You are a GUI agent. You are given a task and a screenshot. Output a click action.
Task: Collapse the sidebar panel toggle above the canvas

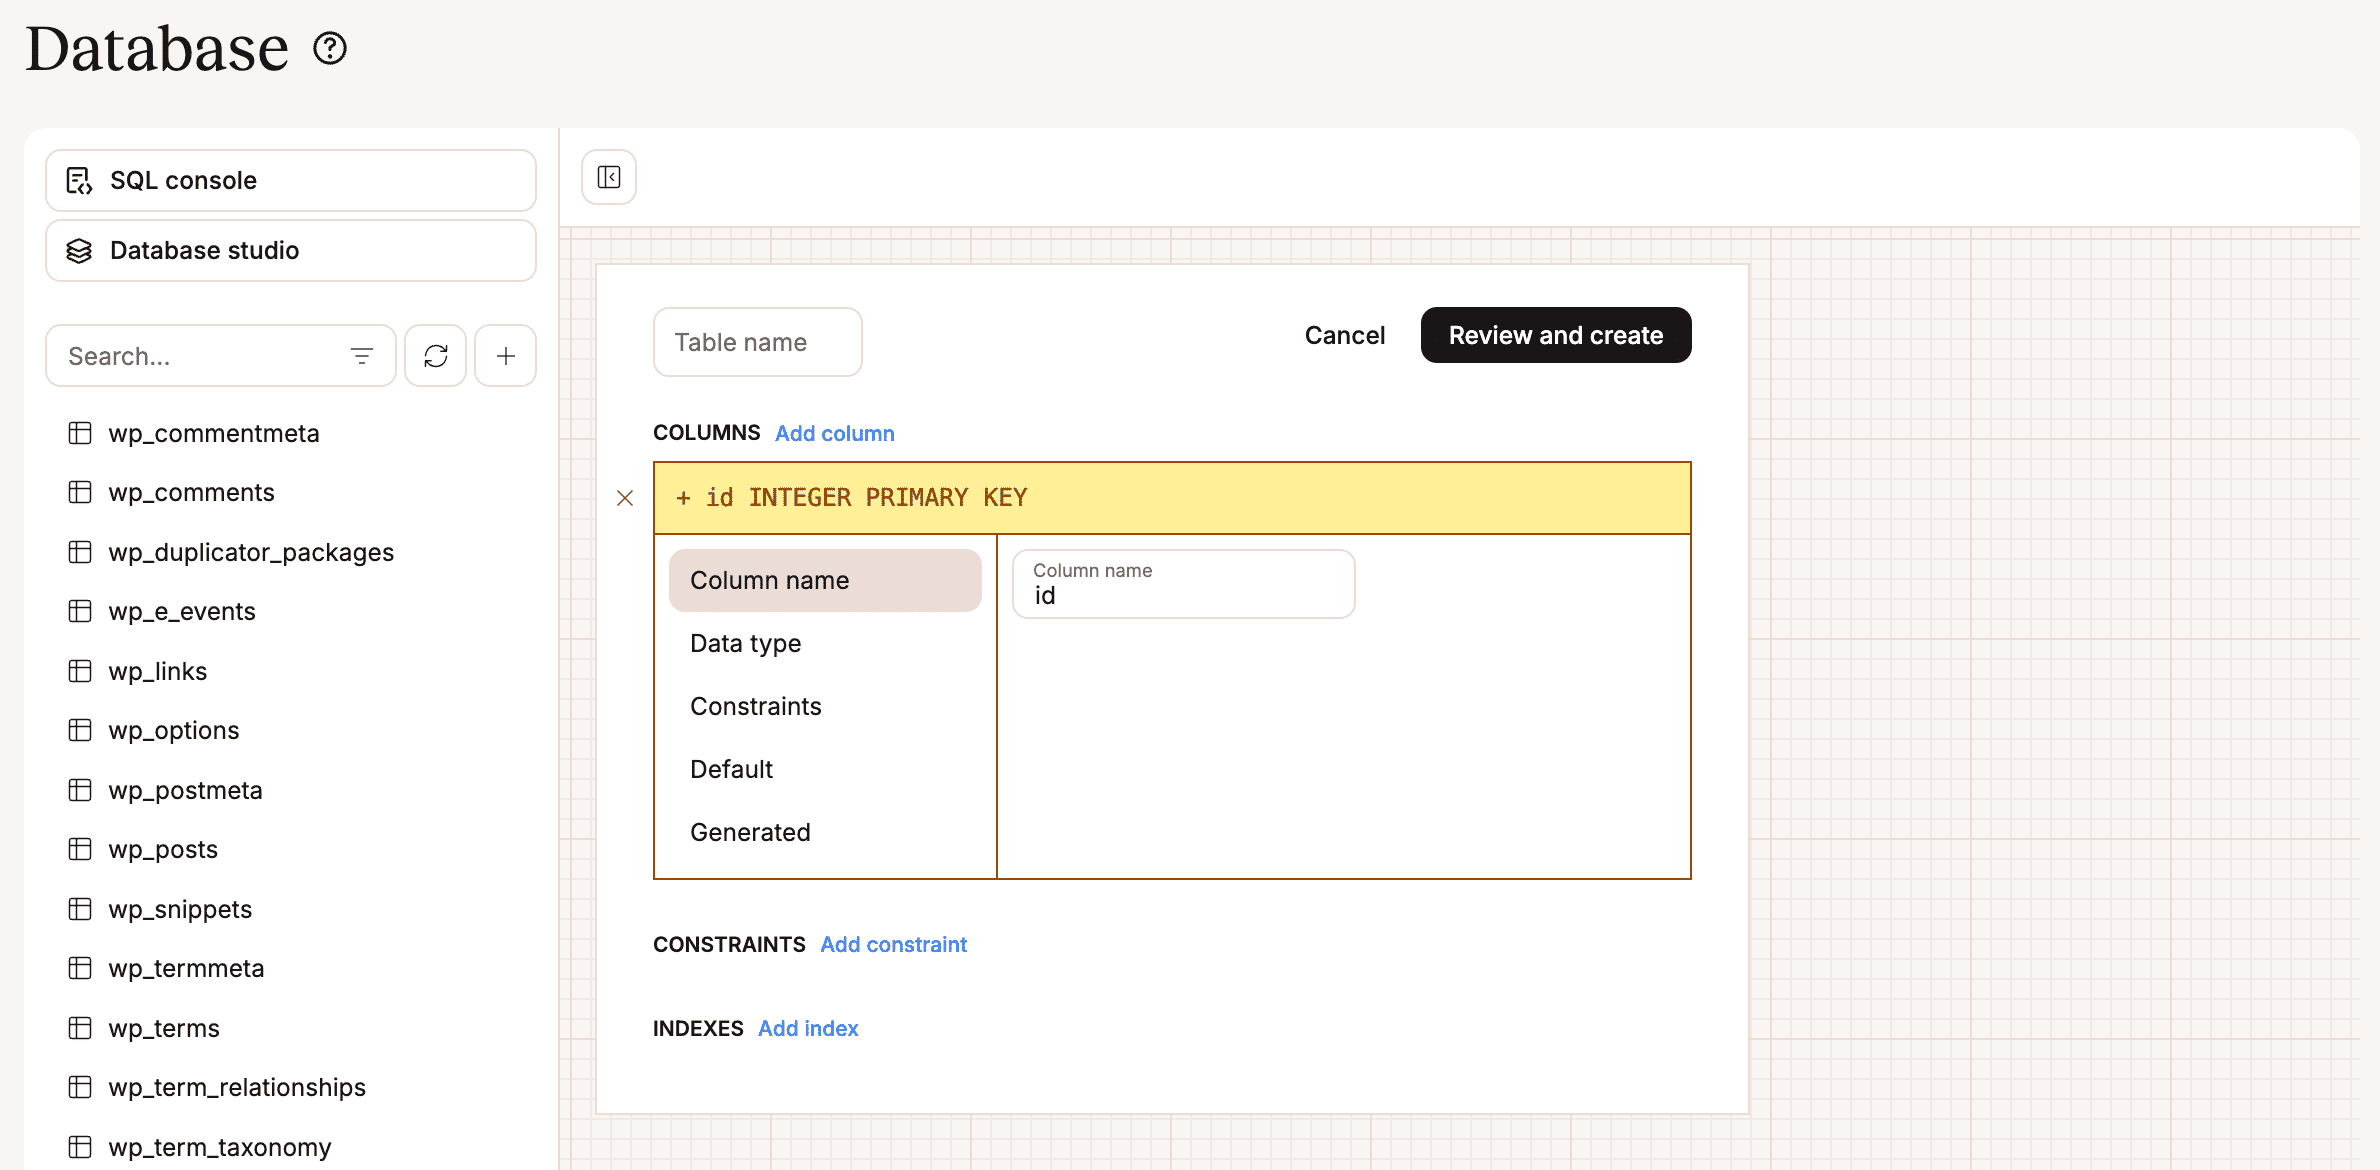coord(608,176)
